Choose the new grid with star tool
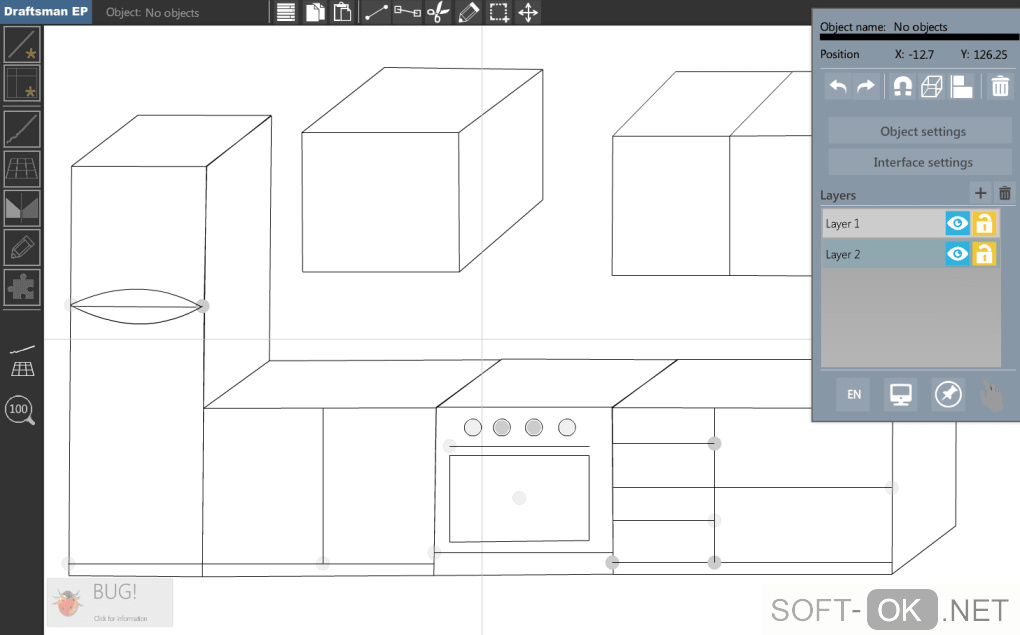Image resolution: width=1020 pixels, height=635 pixels. tap(22, 83)
